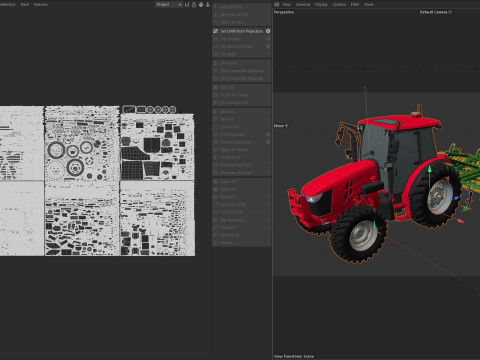Click the green Y-axis arrow above tractor cab

tap(365, 89)
